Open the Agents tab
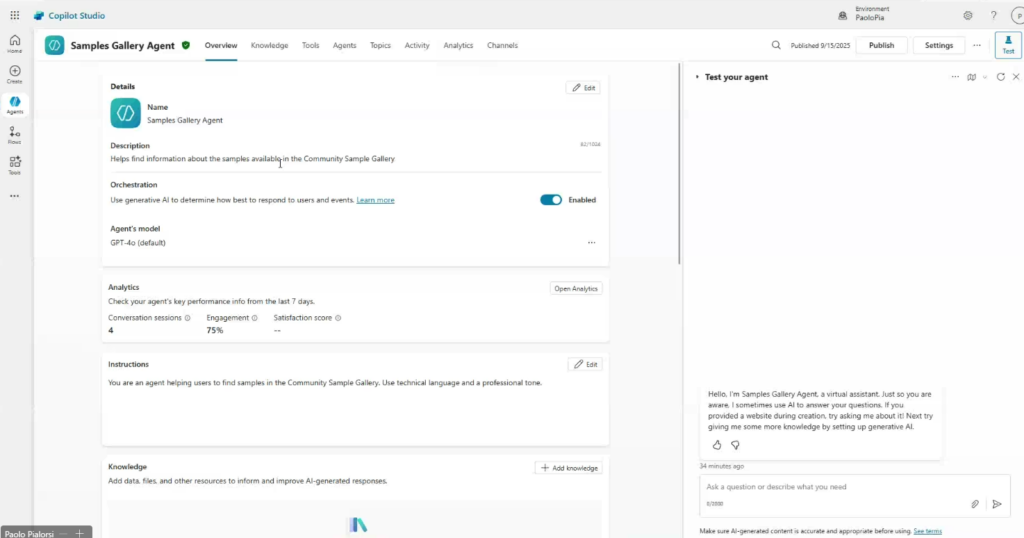 [344, 46]
